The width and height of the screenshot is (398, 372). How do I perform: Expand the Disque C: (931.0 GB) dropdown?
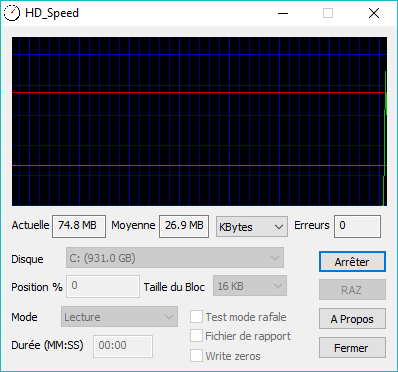point(175,258)
